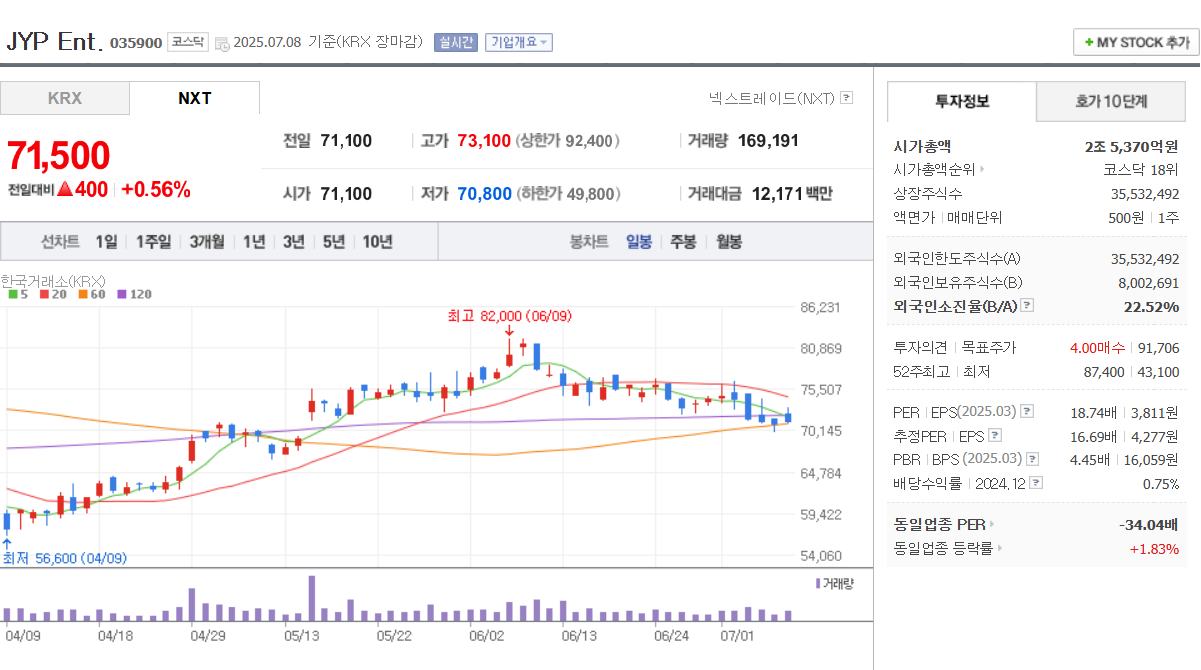The height and width of the screenshot is (670, 1201).
Task: Click the 06/13 date on chart axis
Action: (579, 634)
